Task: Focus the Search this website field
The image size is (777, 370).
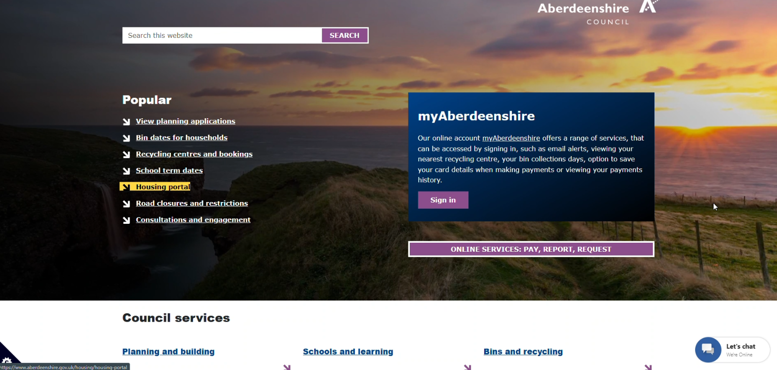Action: (x=222, y=36)
